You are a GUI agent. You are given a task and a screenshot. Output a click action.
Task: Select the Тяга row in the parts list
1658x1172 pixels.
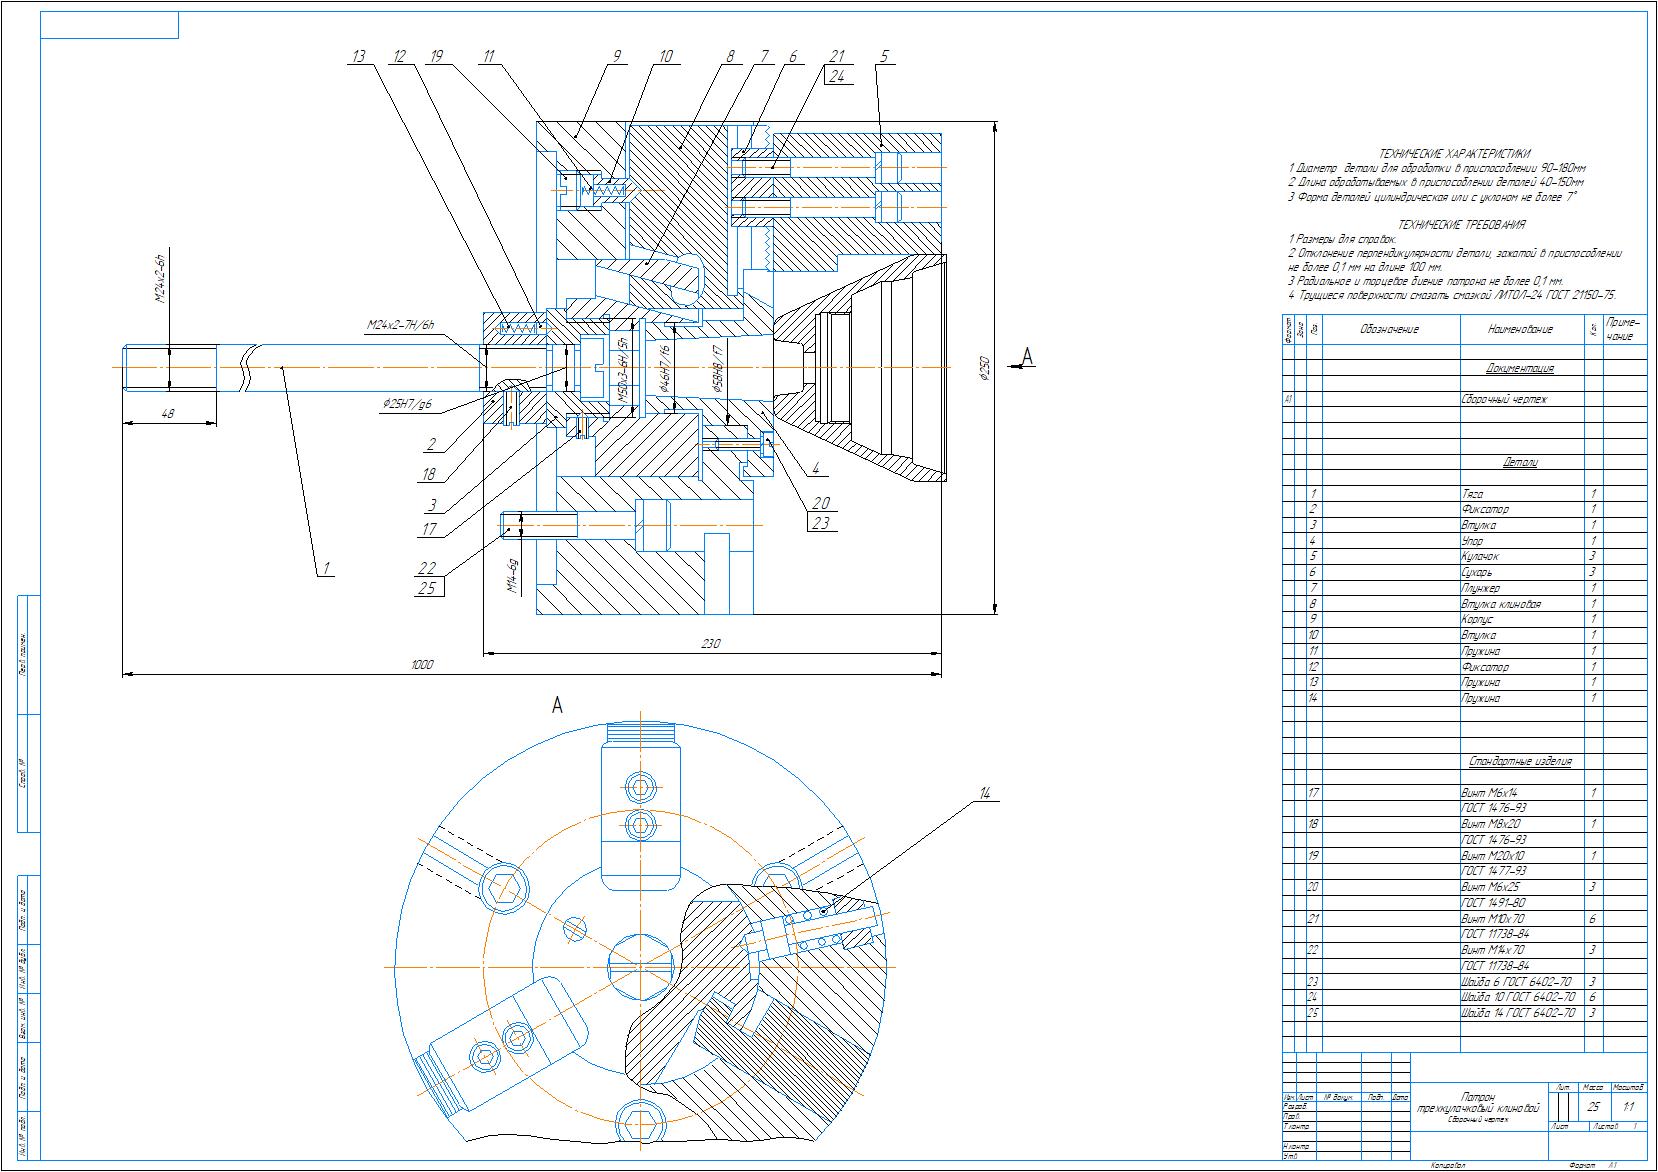(x=1471, y=493)
